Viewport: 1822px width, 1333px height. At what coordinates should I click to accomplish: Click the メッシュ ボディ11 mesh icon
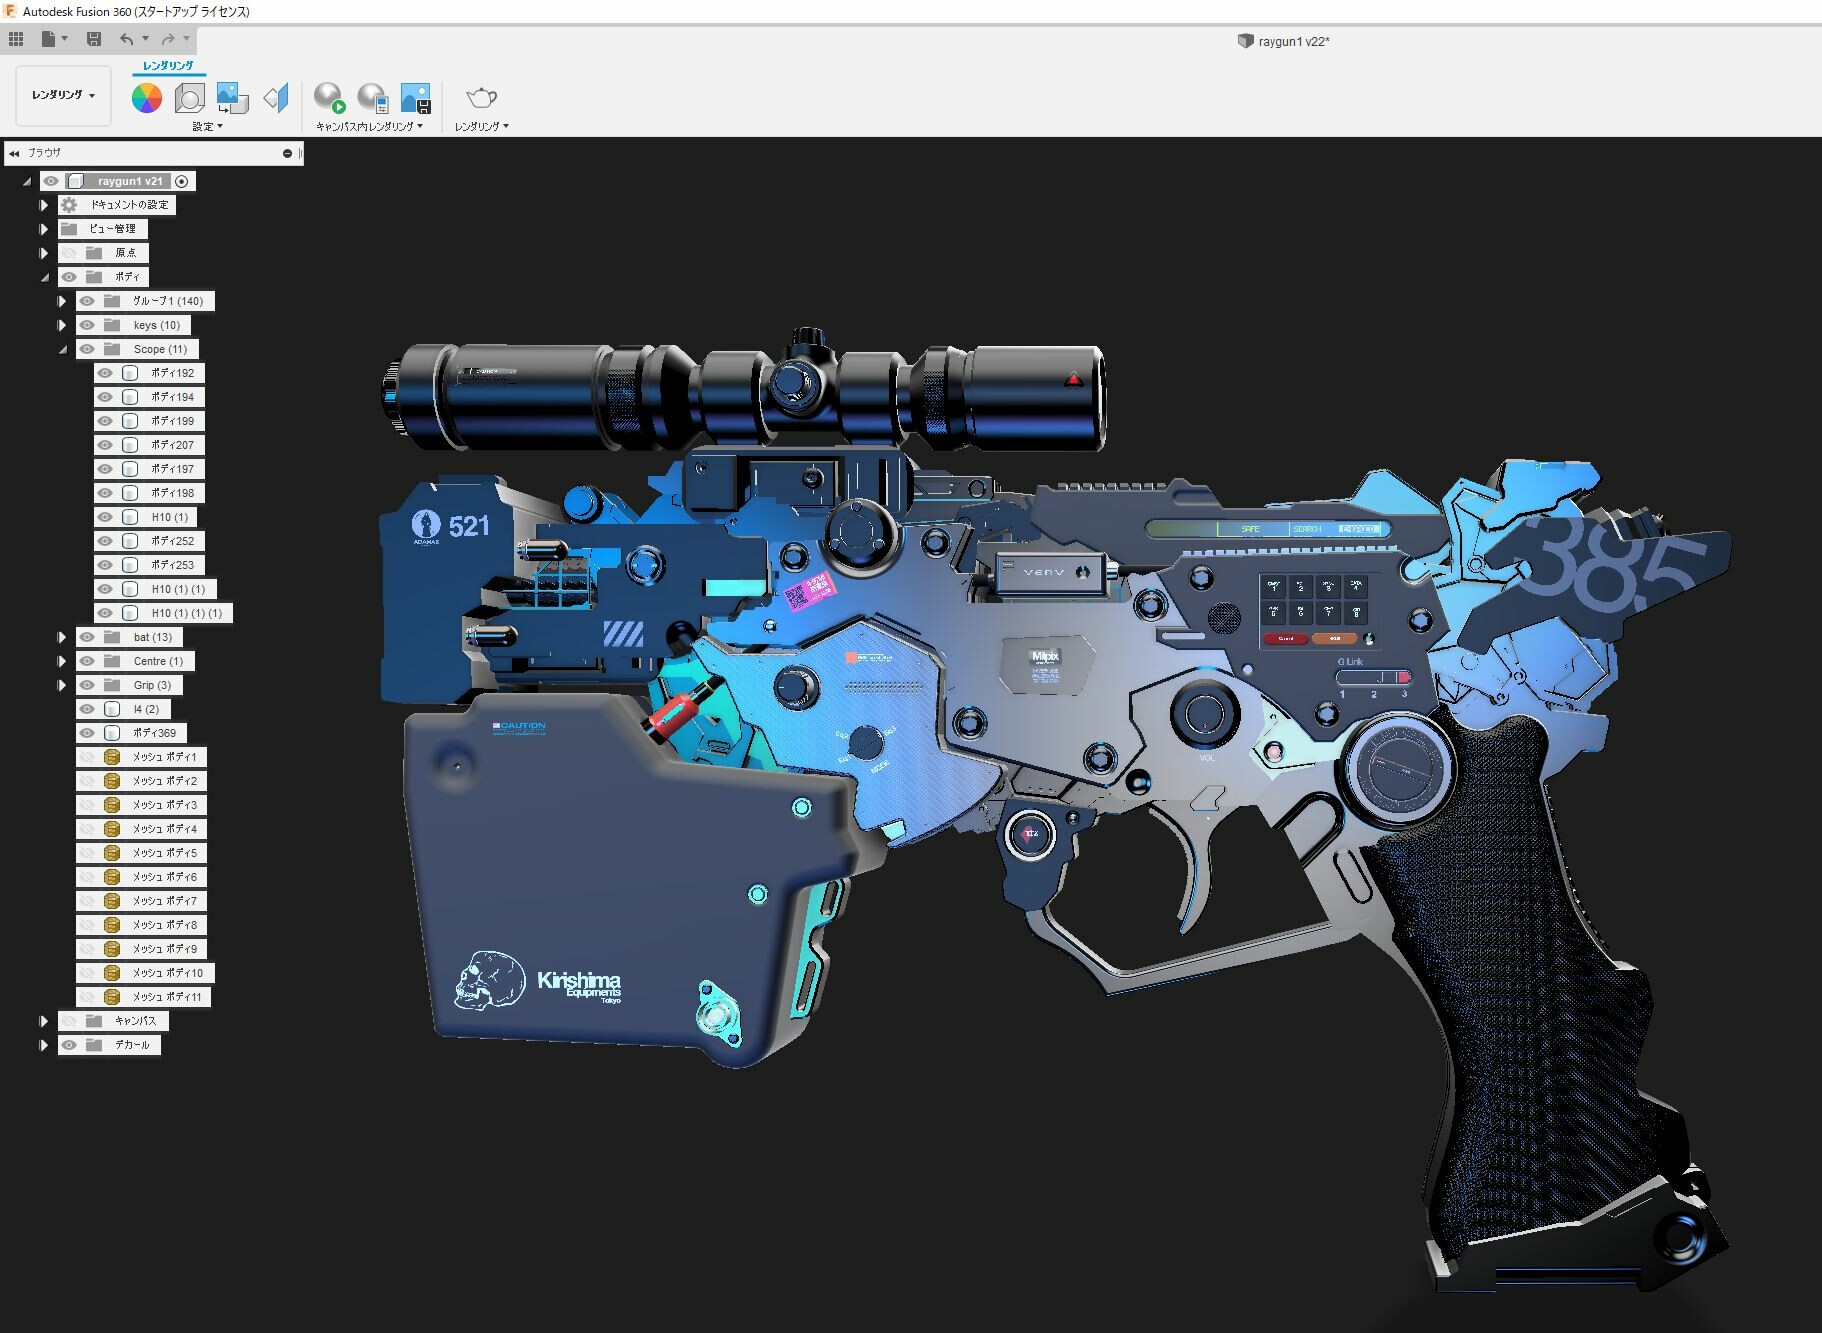click(112, 997)
